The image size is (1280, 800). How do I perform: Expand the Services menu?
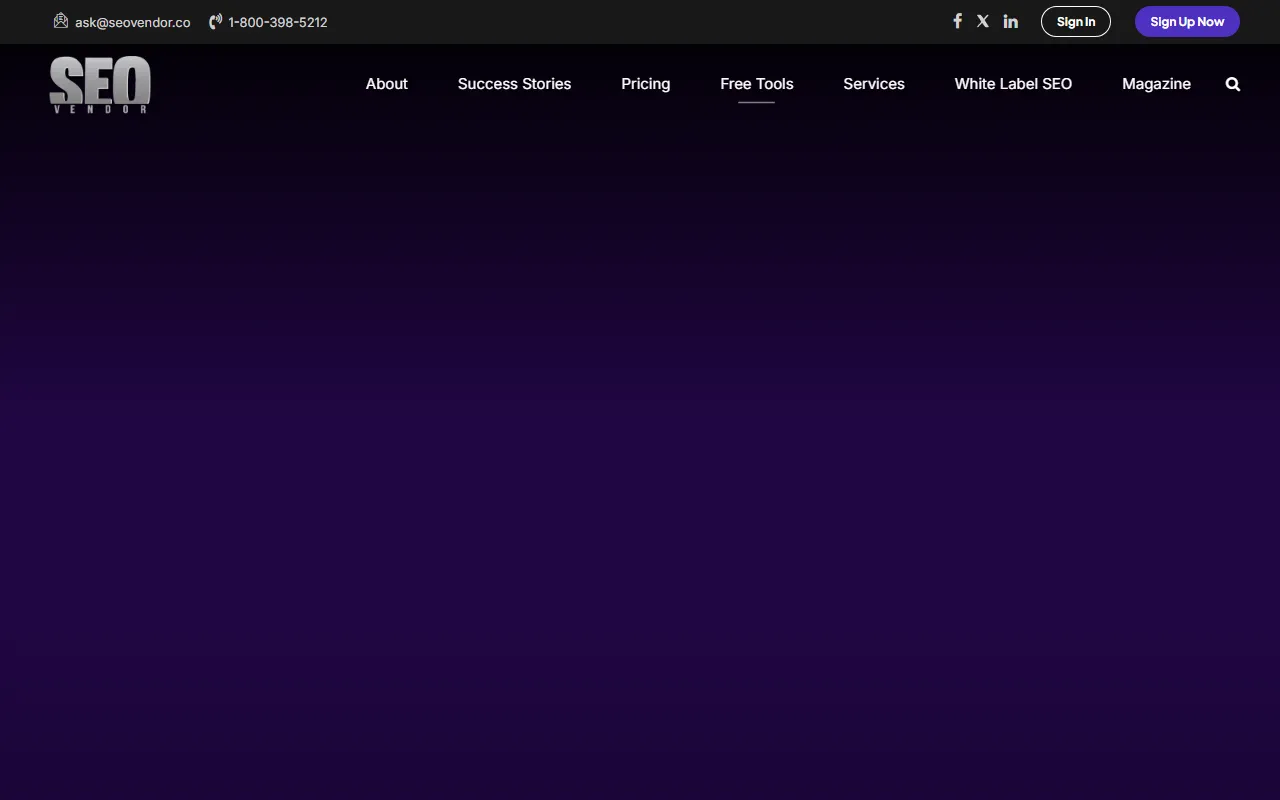[x=873, y=84]
